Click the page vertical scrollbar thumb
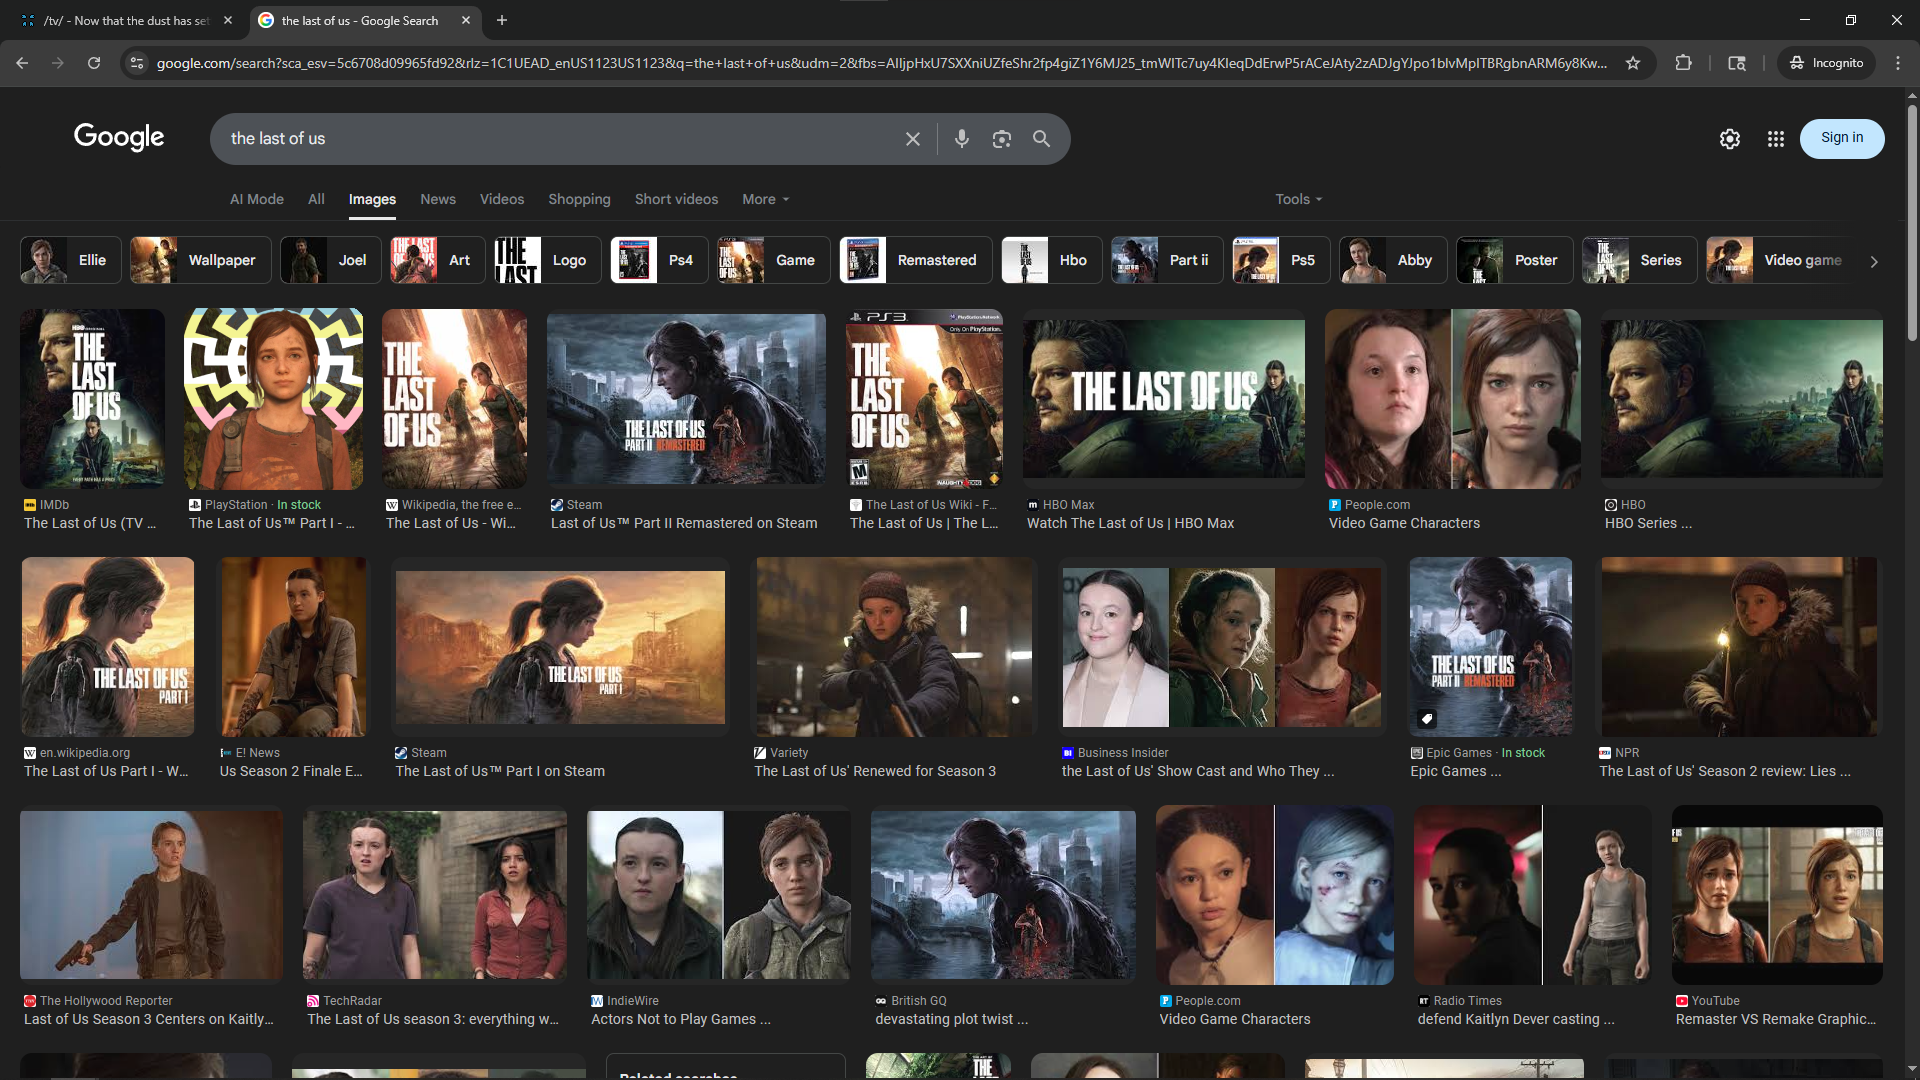Image resolution: width=1920 pixels, height=1080 pixels. click(x=1912, y=225)
